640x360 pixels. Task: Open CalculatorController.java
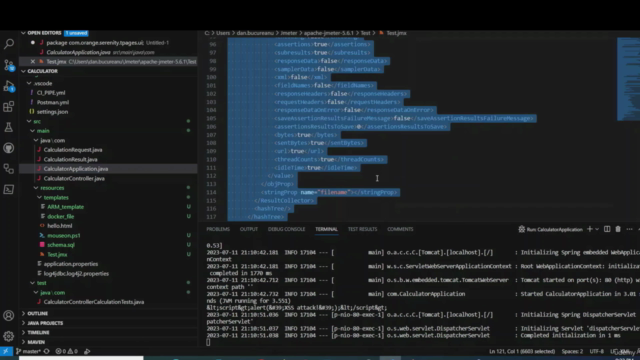[x=74, y=178]
